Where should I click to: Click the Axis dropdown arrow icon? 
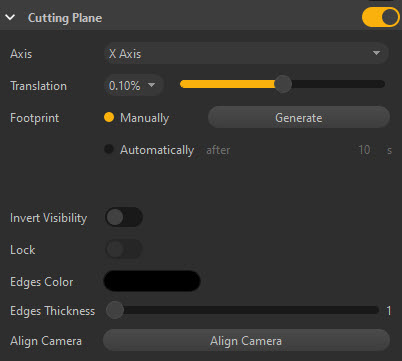(x=376, y=53)
